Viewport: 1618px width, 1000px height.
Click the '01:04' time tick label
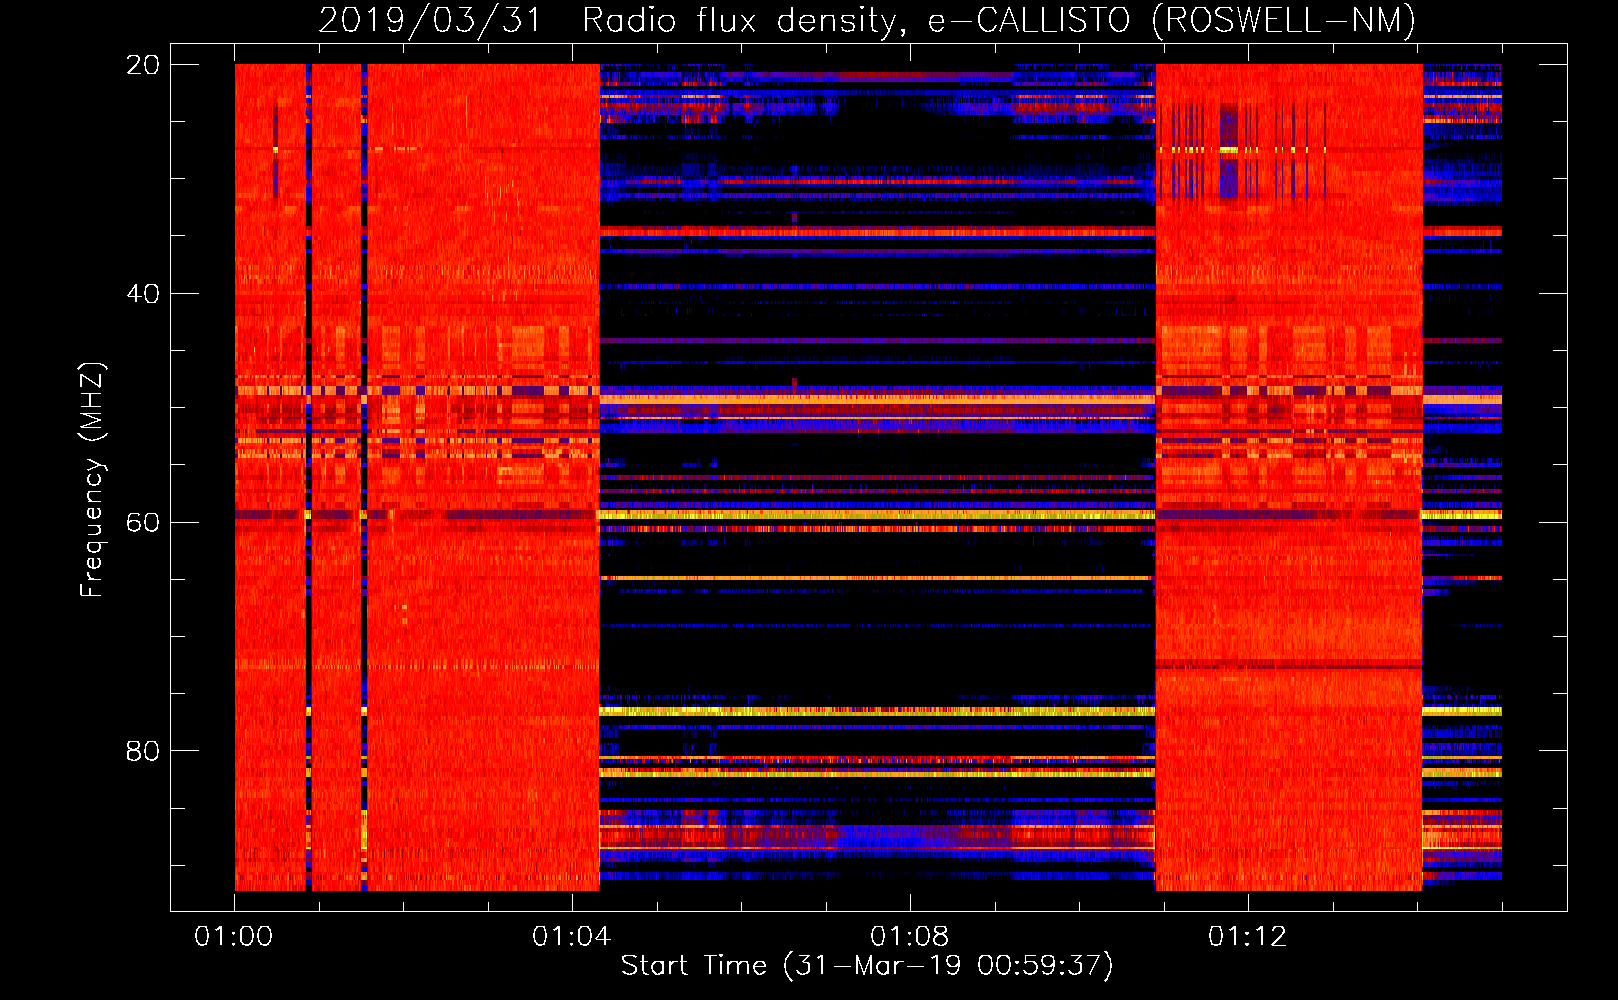pos(571,937)
